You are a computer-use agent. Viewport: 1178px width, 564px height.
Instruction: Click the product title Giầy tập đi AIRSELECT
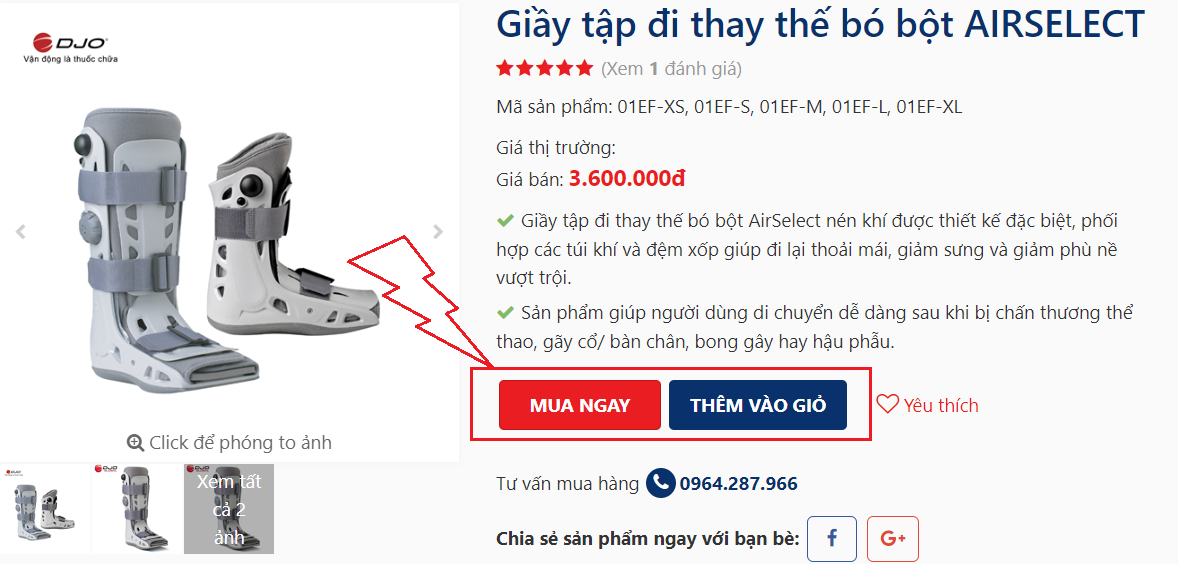(x=820, y=24)
